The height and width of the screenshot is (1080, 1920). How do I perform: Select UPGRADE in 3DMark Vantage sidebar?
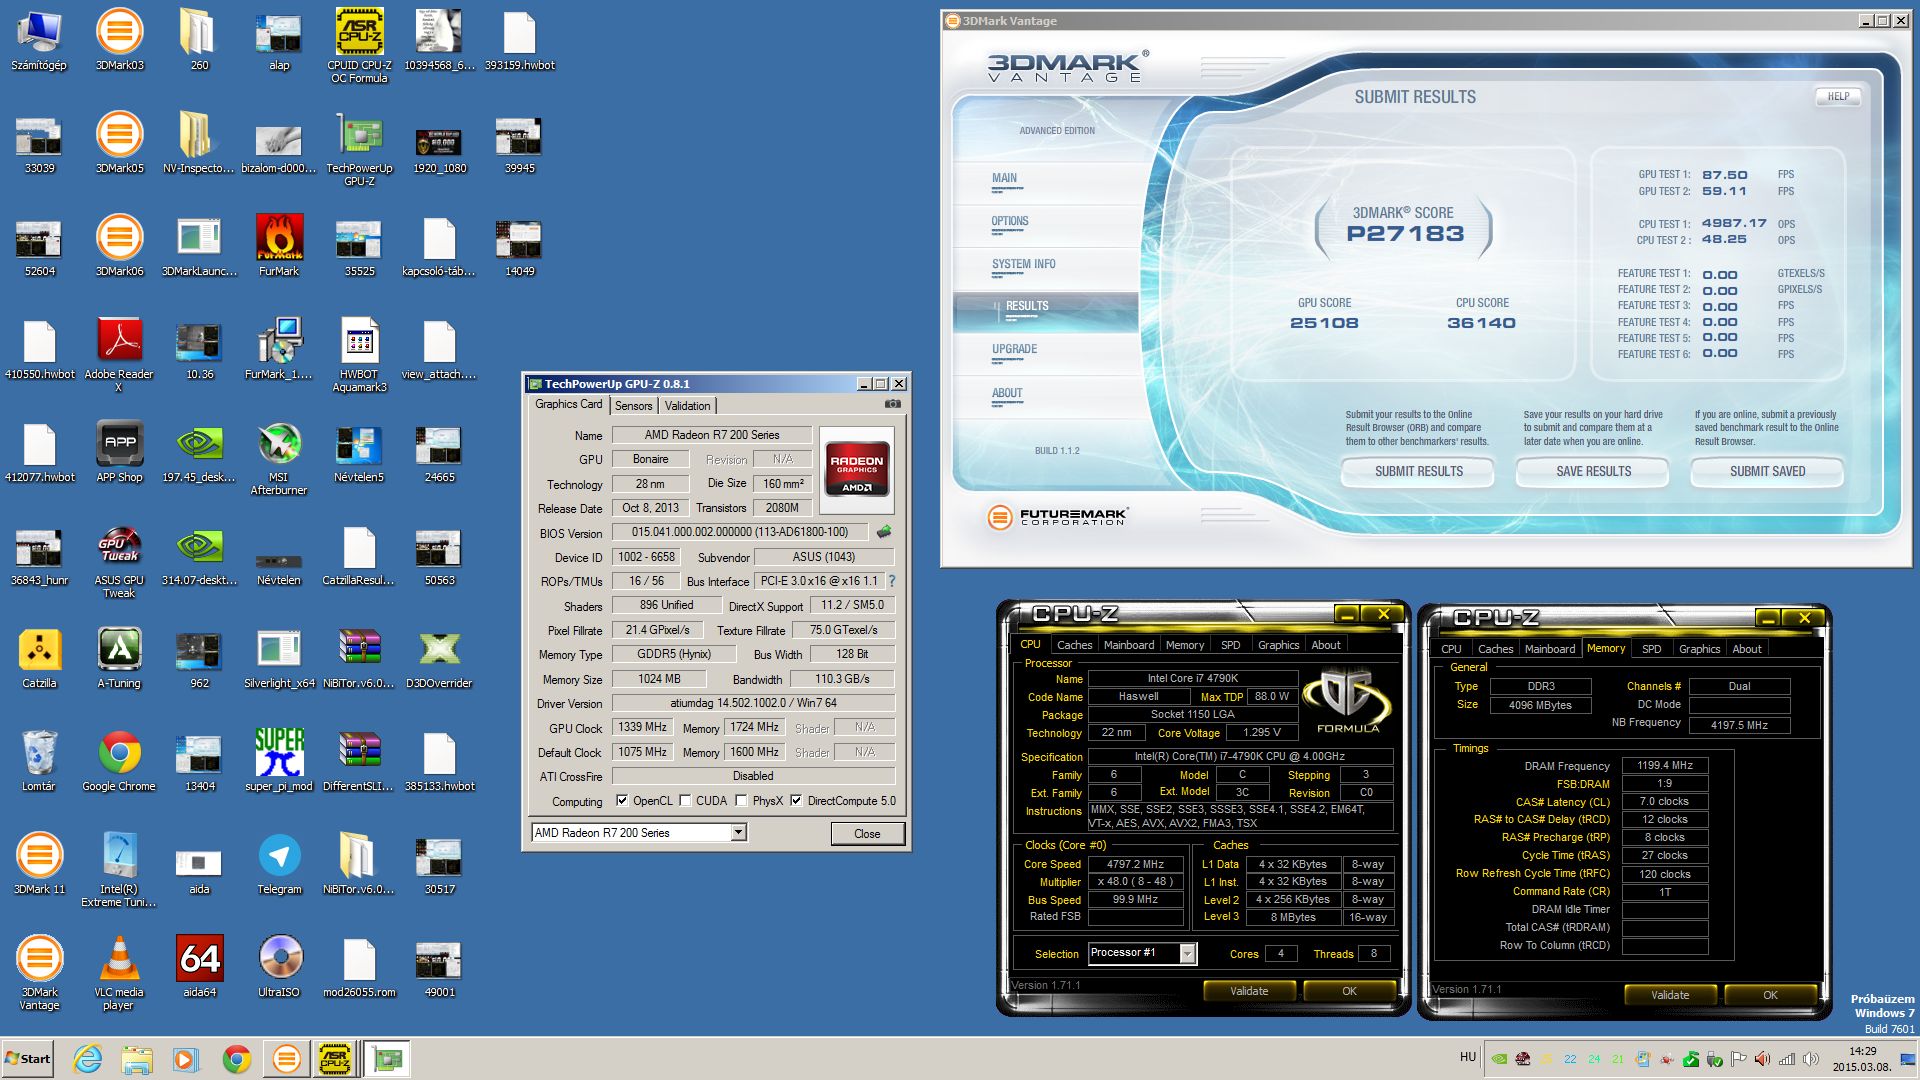tap(1014, 350)
